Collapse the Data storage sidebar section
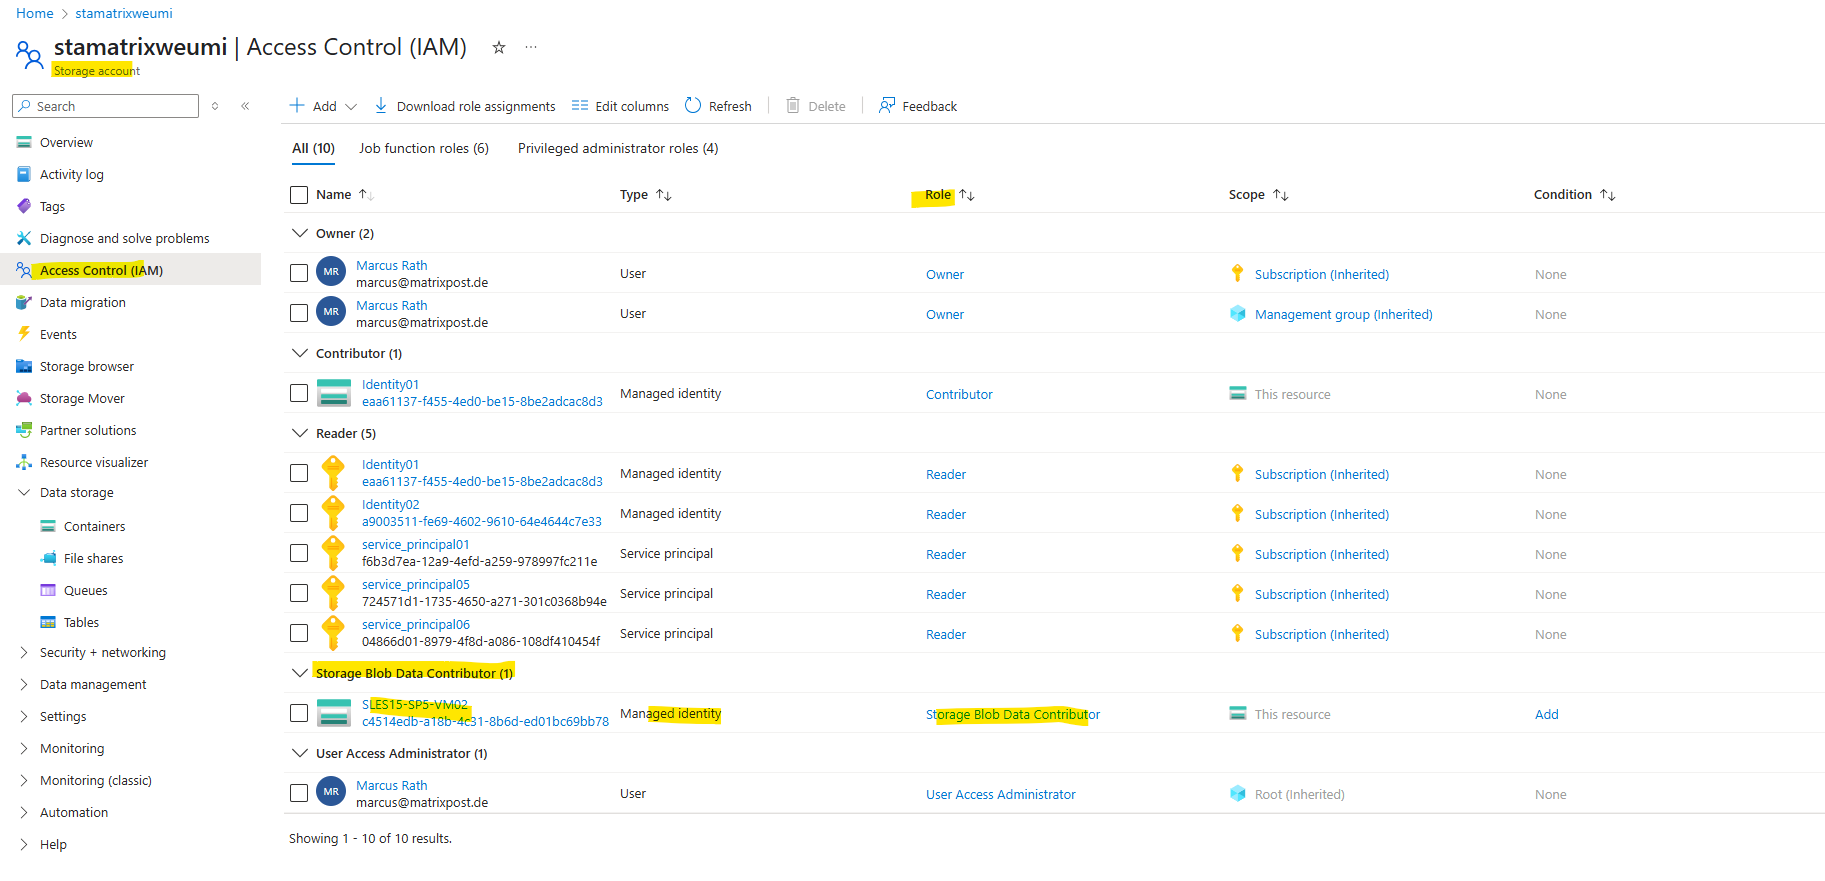This screenshot has width=1825, height=881. coord(24,492)
